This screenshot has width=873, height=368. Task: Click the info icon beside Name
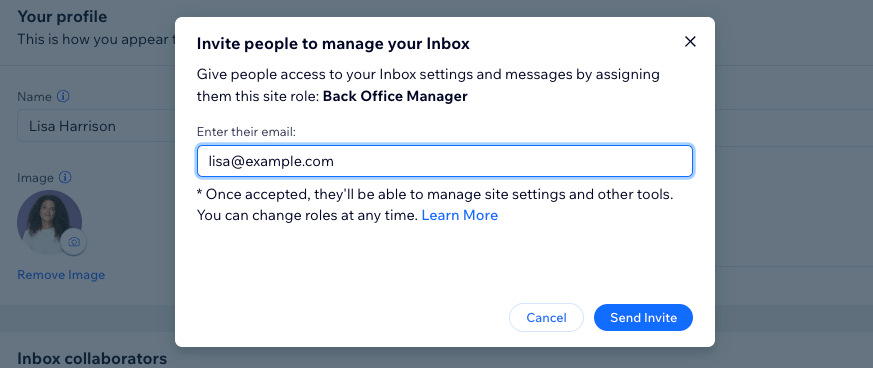63,97
